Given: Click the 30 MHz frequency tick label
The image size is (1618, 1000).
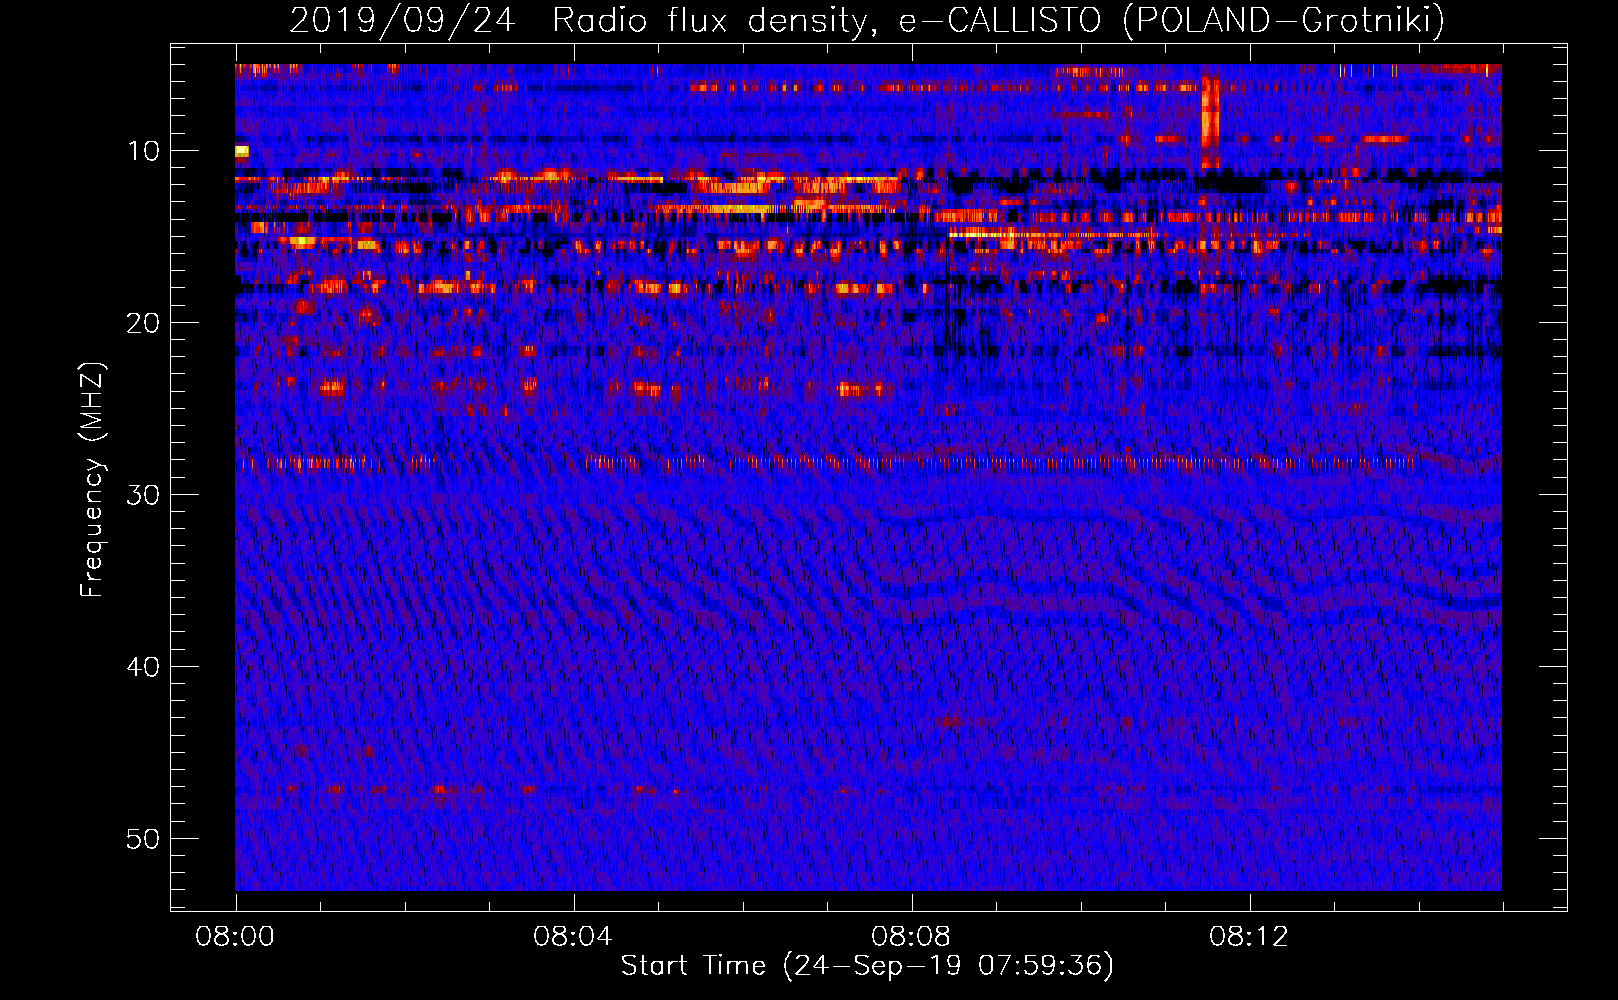Looking at the screenshot, I should (144, 495).
